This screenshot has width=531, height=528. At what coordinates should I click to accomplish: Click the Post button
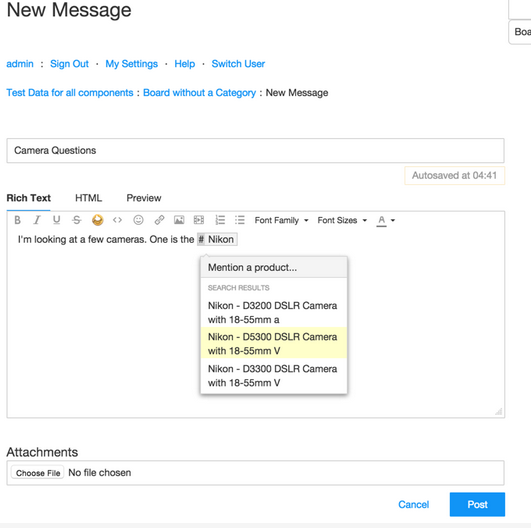477,504
